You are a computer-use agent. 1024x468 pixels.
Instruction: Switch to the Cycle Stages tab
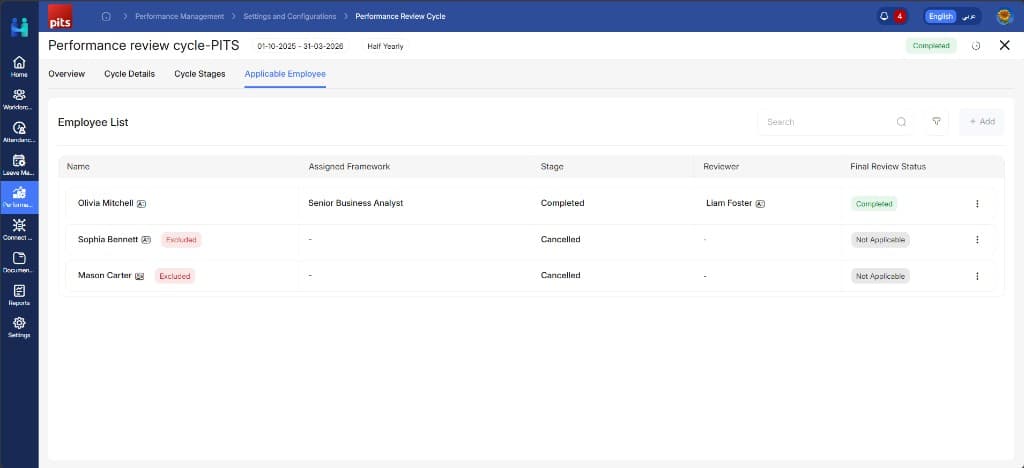200,74
